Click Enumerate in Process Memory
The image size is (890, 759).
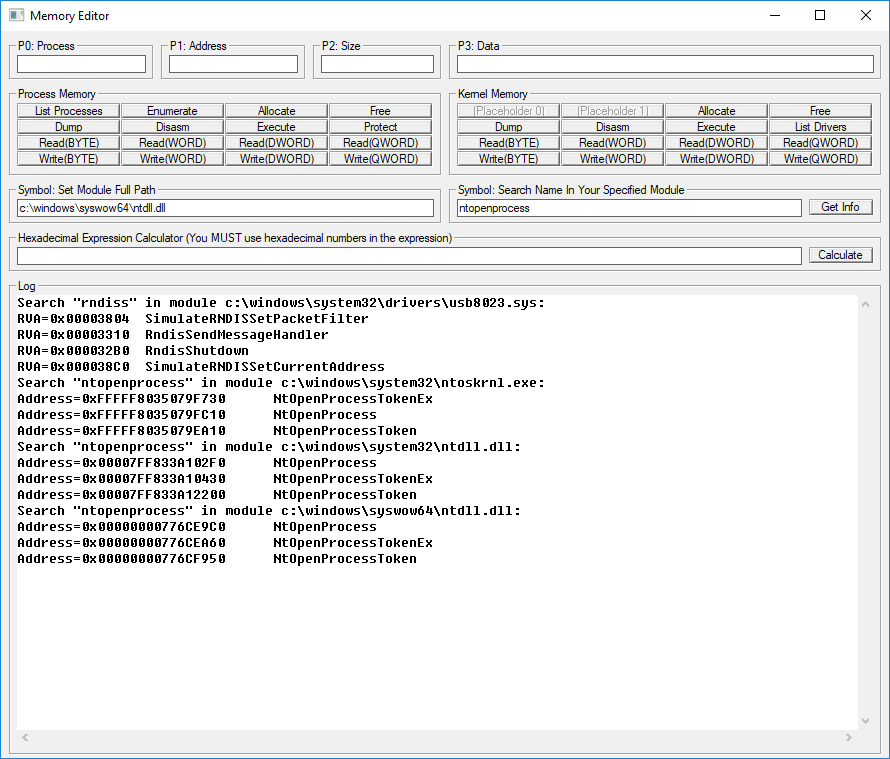[173, 111]
